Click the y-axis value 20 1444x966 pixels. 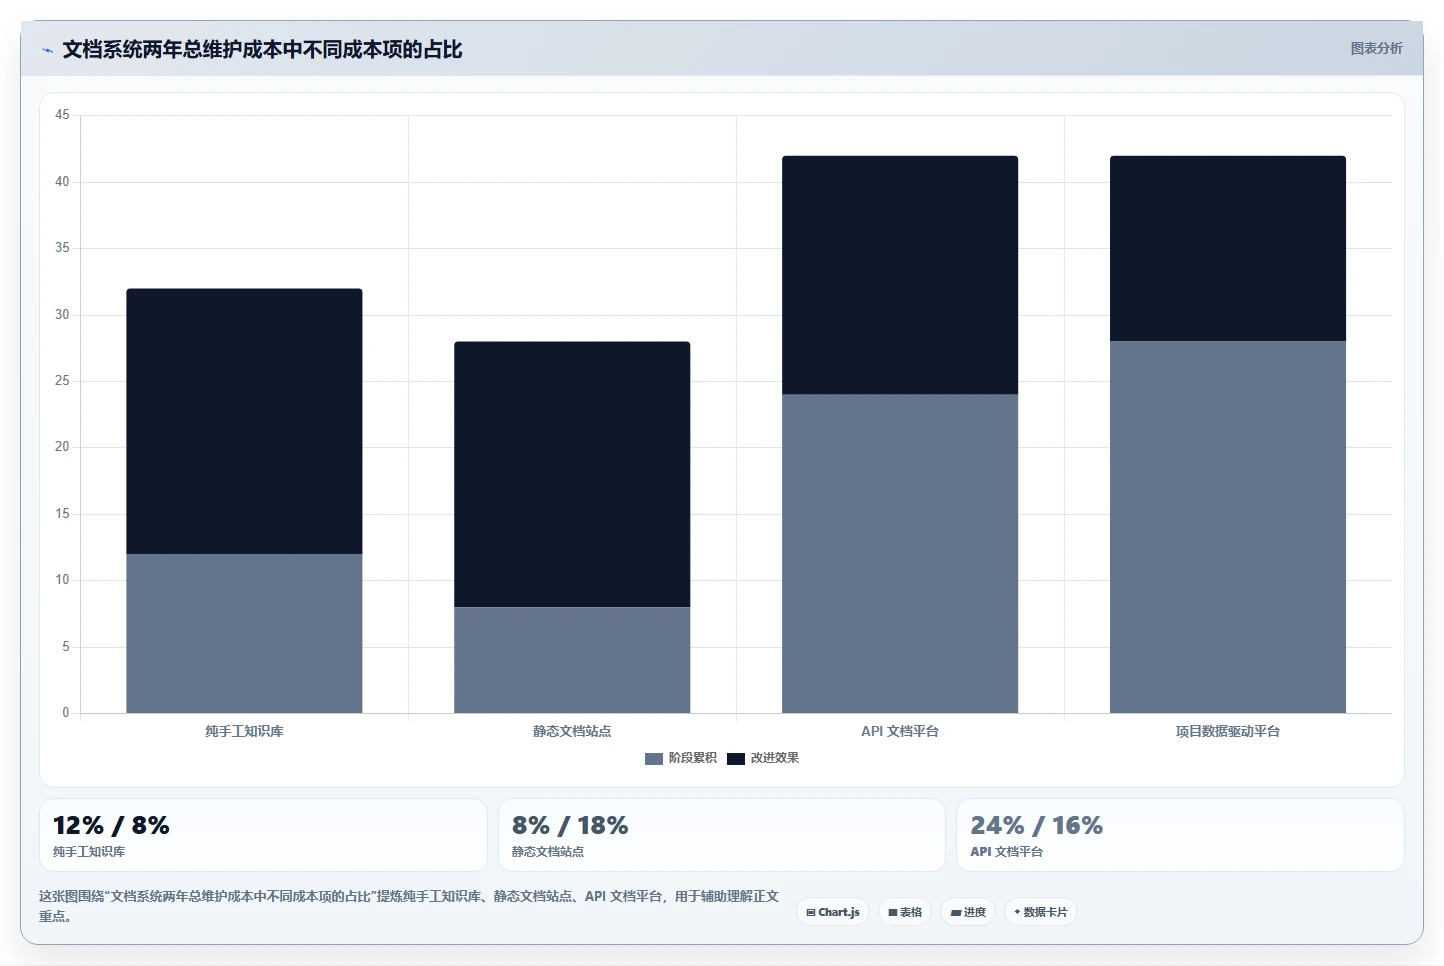[62, 447]
